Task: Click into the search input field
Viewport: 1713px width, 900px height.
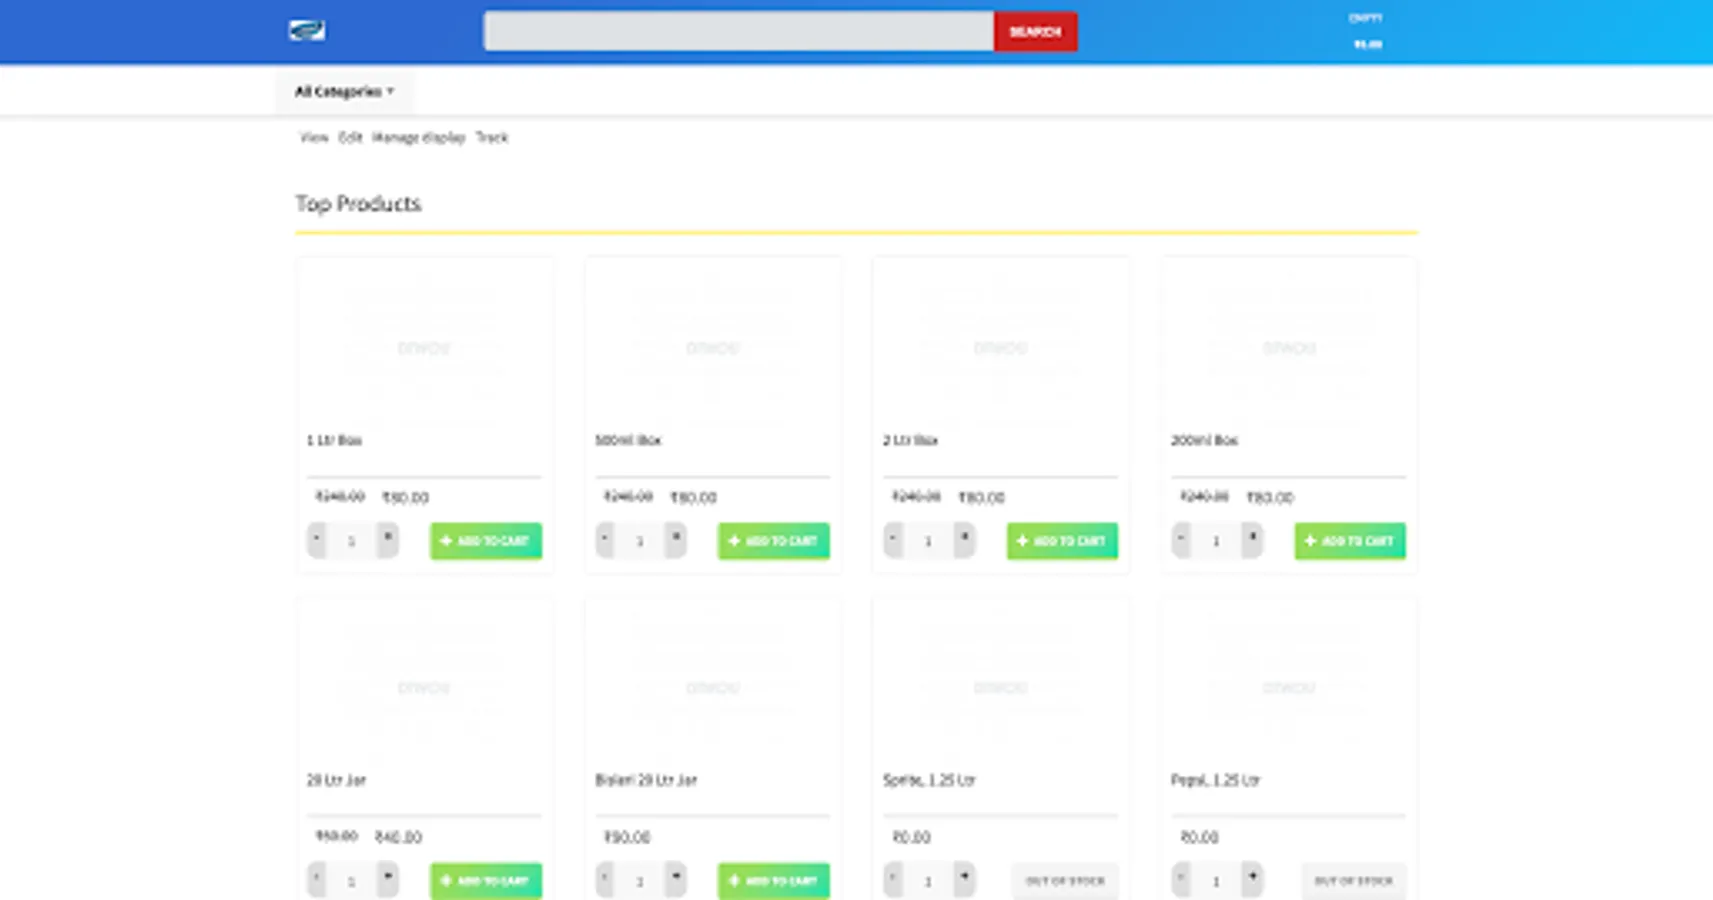Action: 738,31
